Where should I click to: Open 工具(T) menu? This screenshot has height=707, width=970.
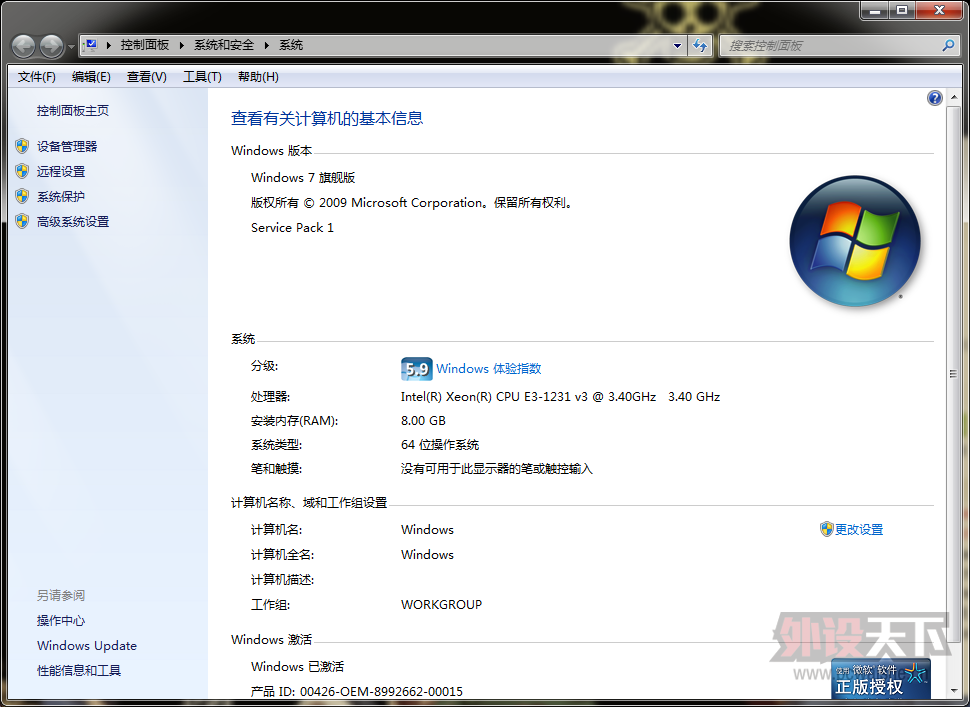(x=202, y=77)
